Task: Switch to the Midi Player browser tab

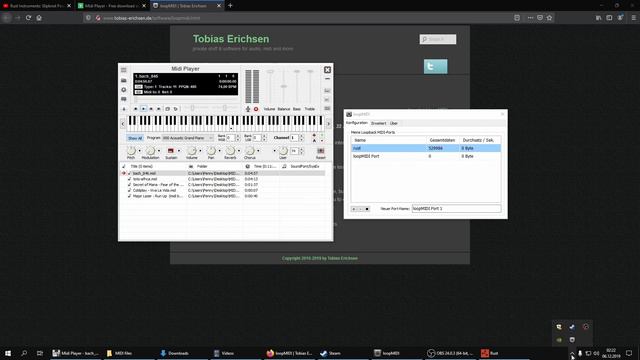Action: click(112, 6)
